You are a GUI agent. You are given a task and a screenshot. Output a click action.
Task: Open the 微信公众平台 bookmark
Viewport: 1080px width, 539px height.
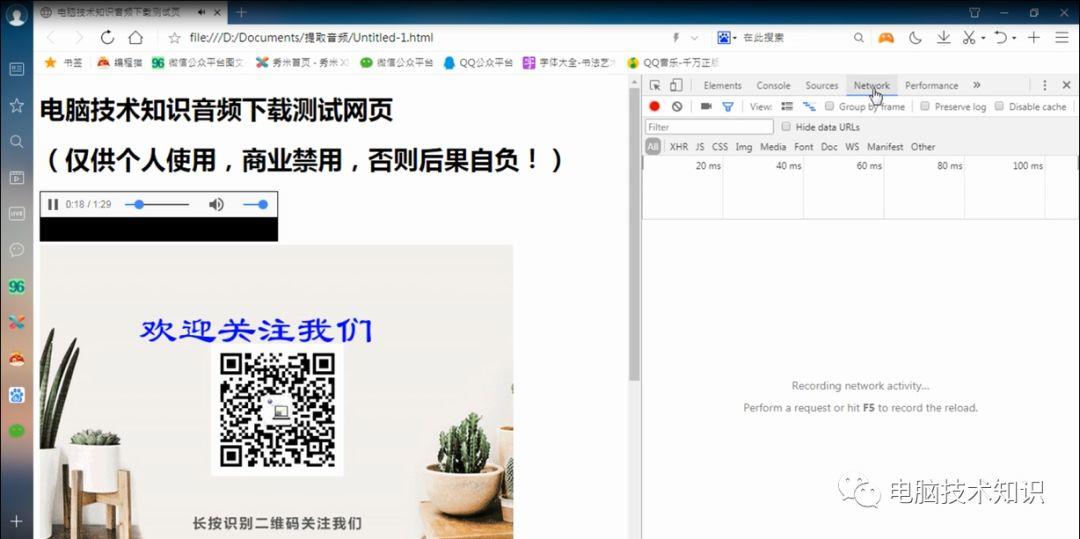[396, 63]
